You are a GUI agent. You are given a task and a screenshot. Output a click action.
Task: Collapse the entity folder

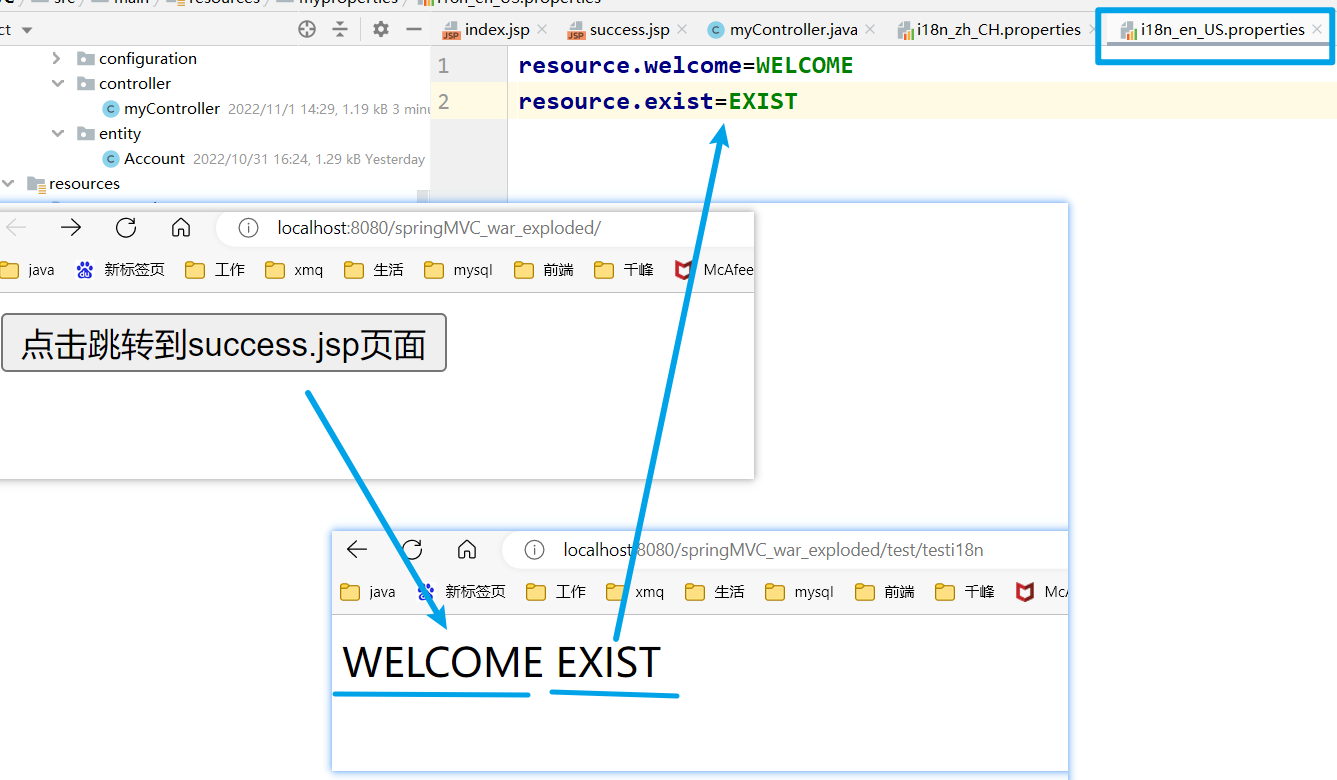[57, 134]
